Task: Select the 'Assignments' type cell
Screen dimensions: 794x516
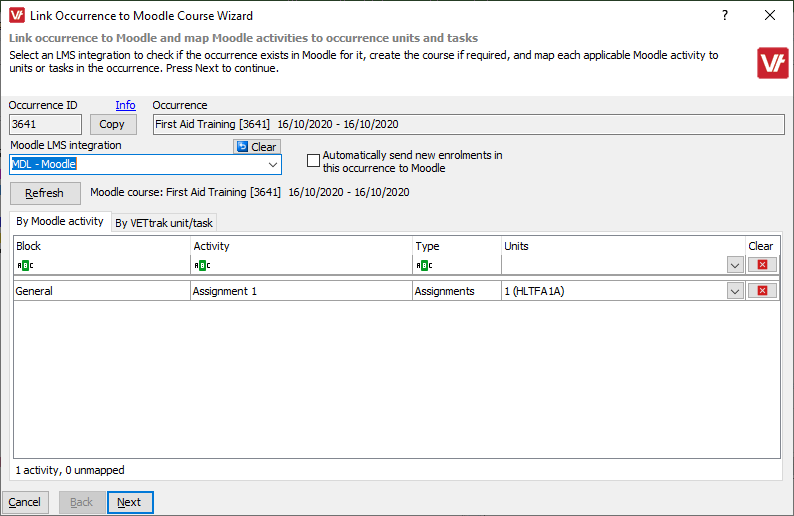Action: (457, 291)
